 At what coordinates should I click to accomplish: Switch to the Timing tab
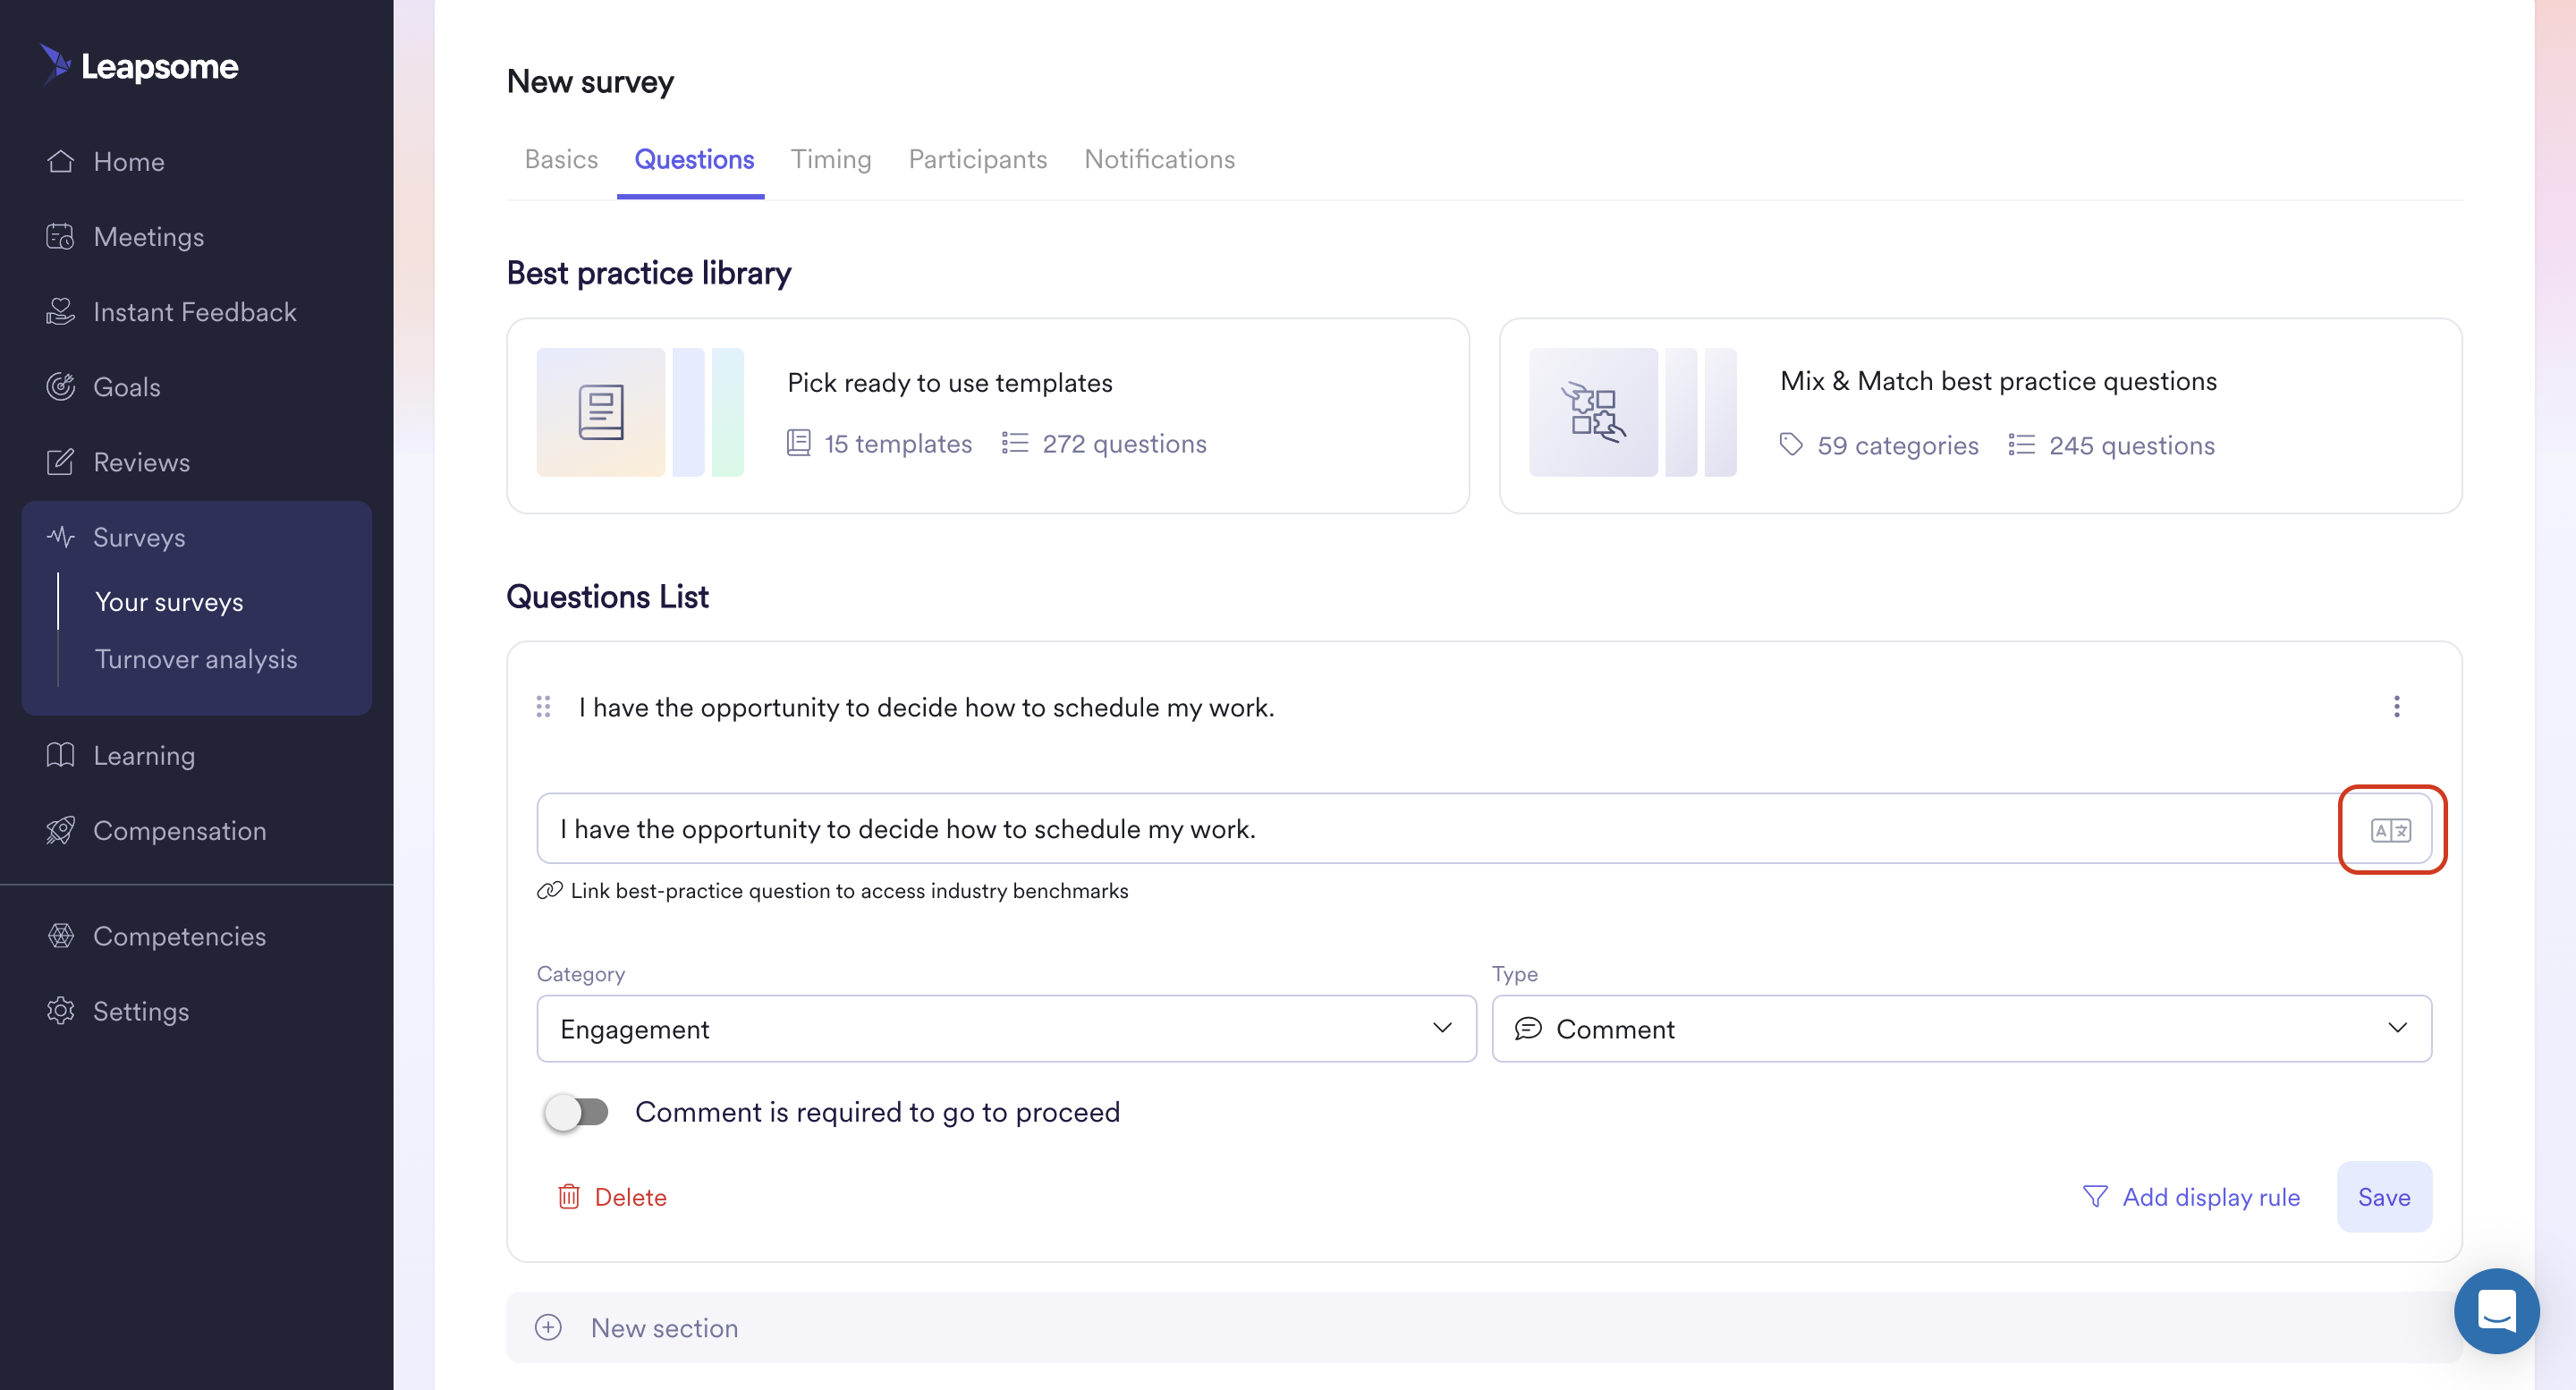[831, 159]
